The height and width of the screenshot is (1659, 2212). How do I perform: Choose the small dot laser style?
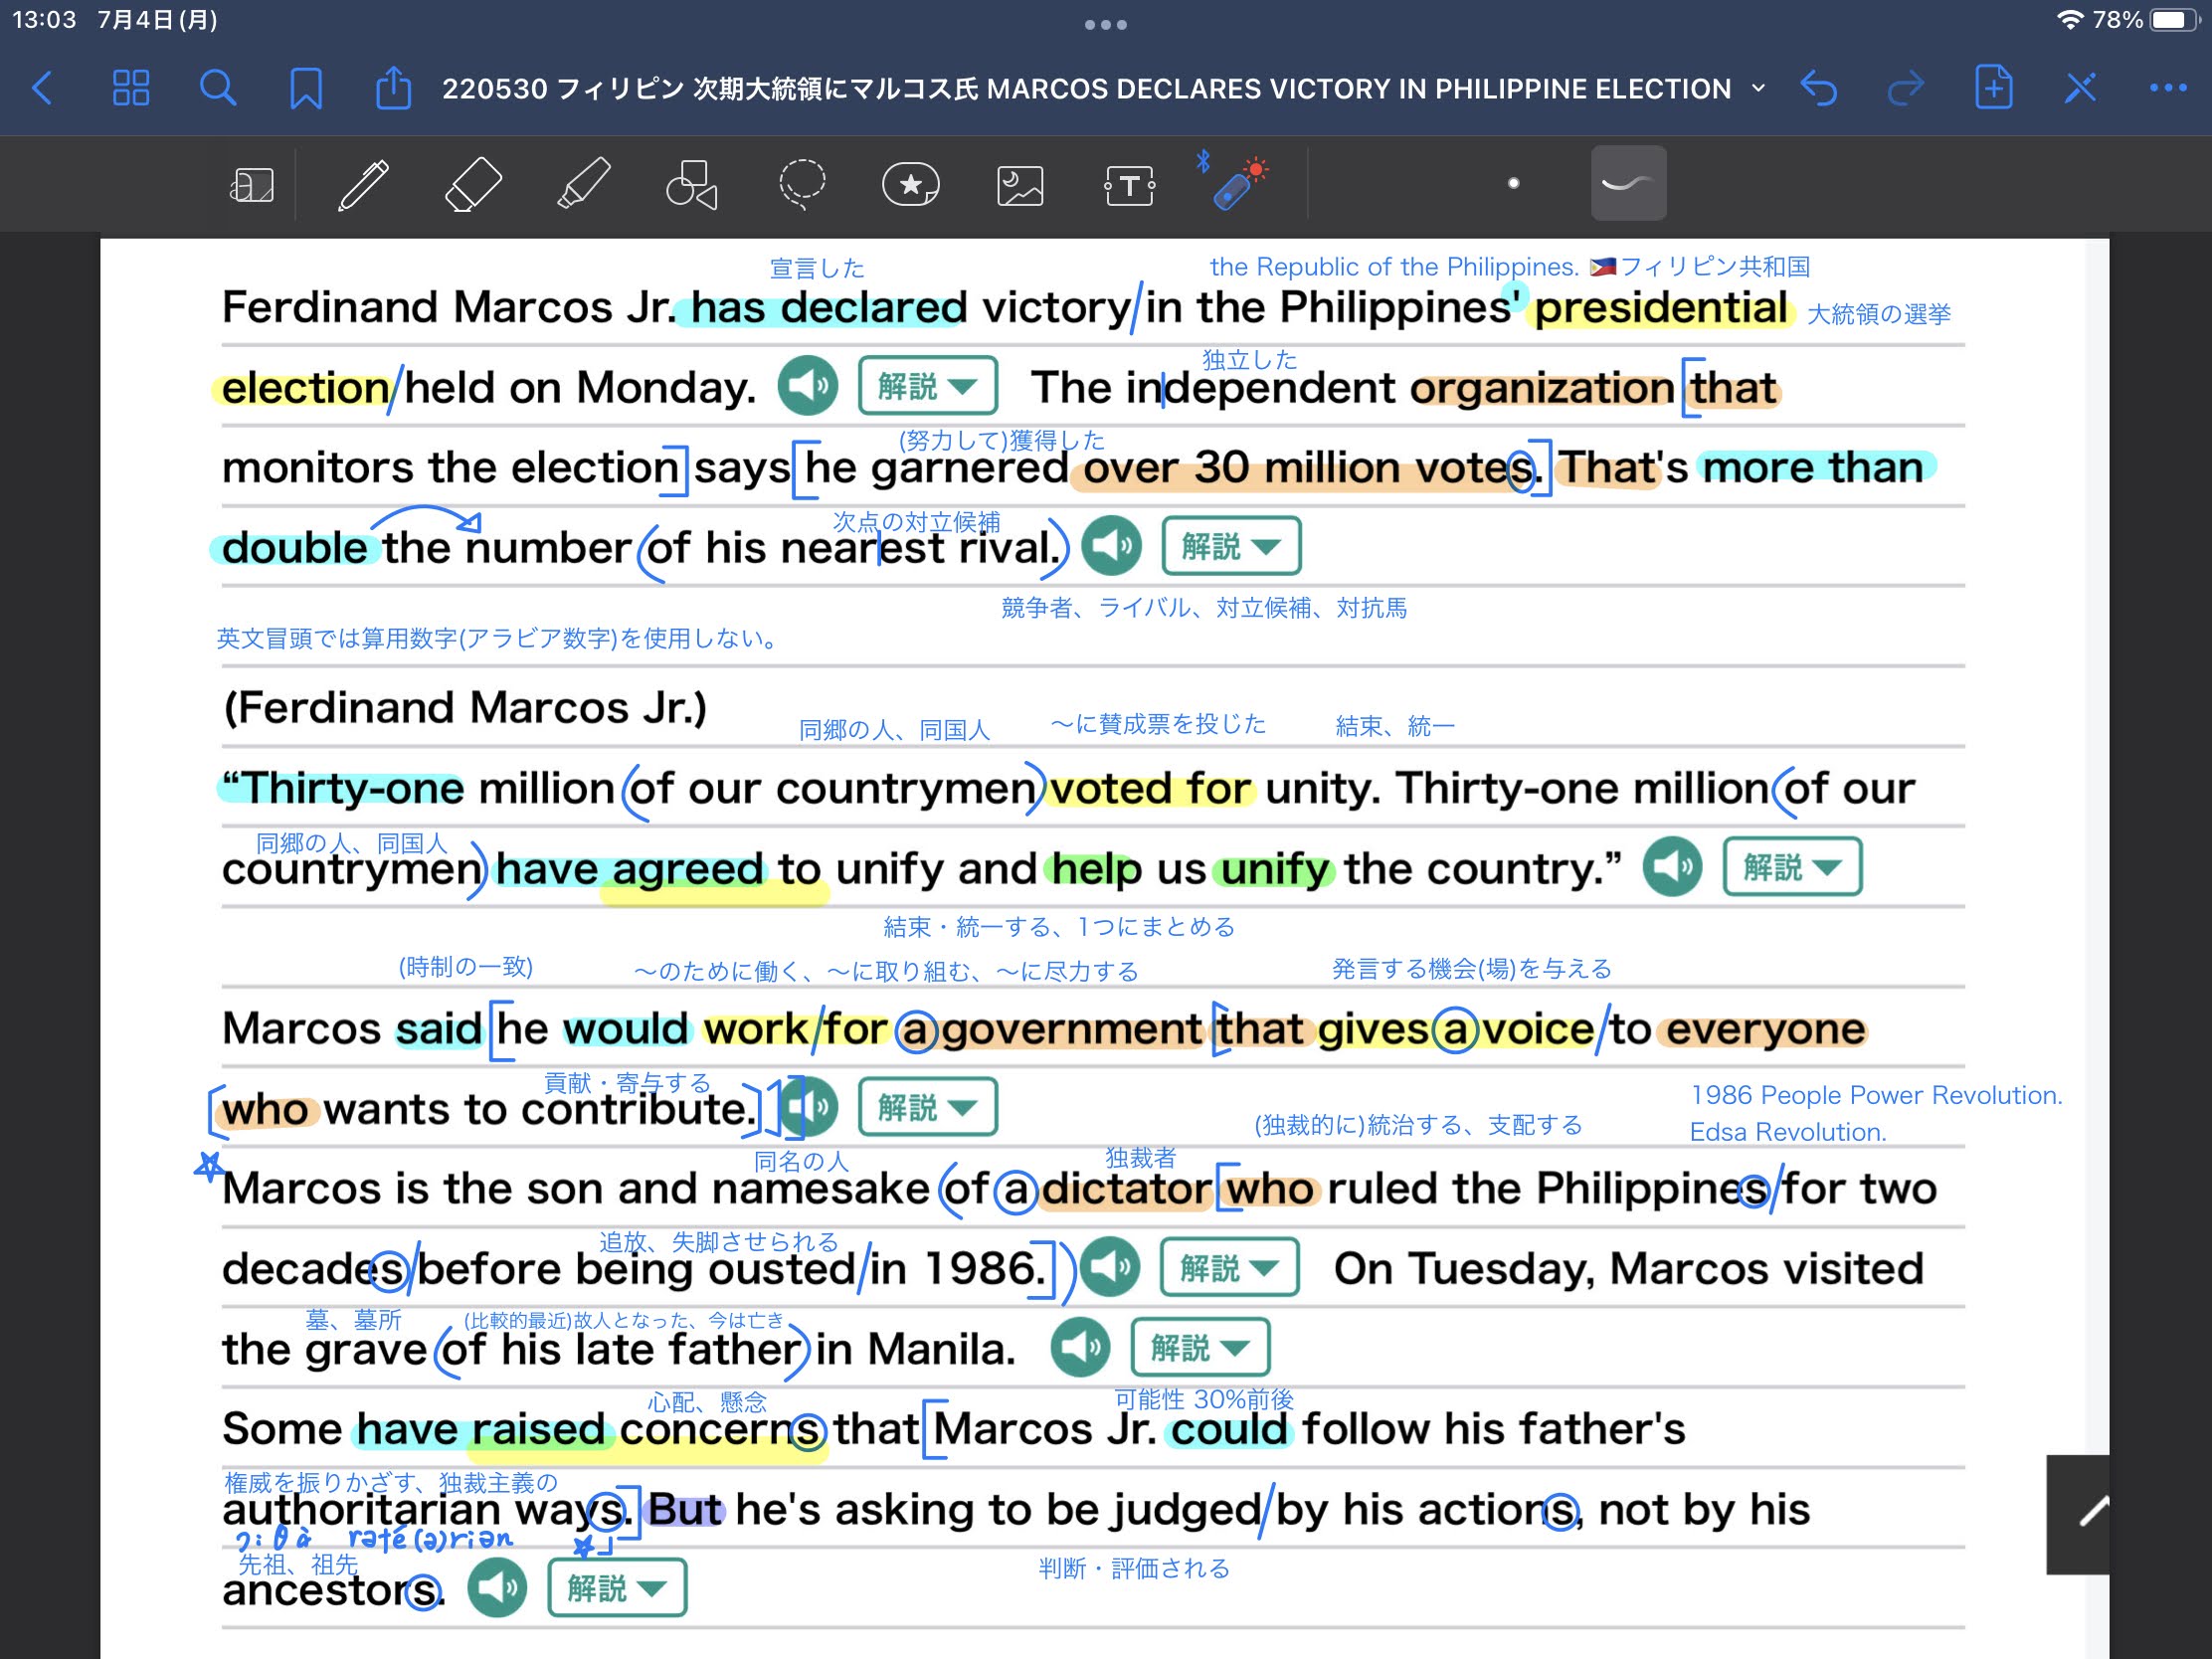(1513, 183)
